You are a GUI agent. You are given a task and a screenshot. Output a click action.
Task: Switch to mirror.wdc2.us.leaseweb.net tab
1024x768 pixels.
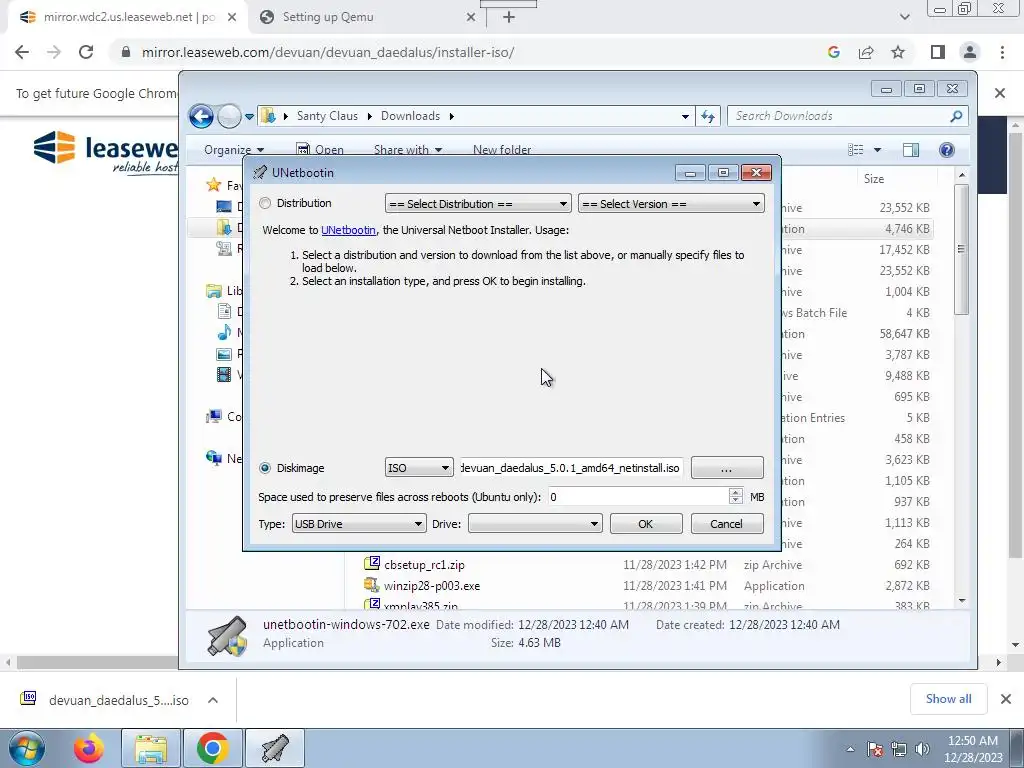pos(127,18)
